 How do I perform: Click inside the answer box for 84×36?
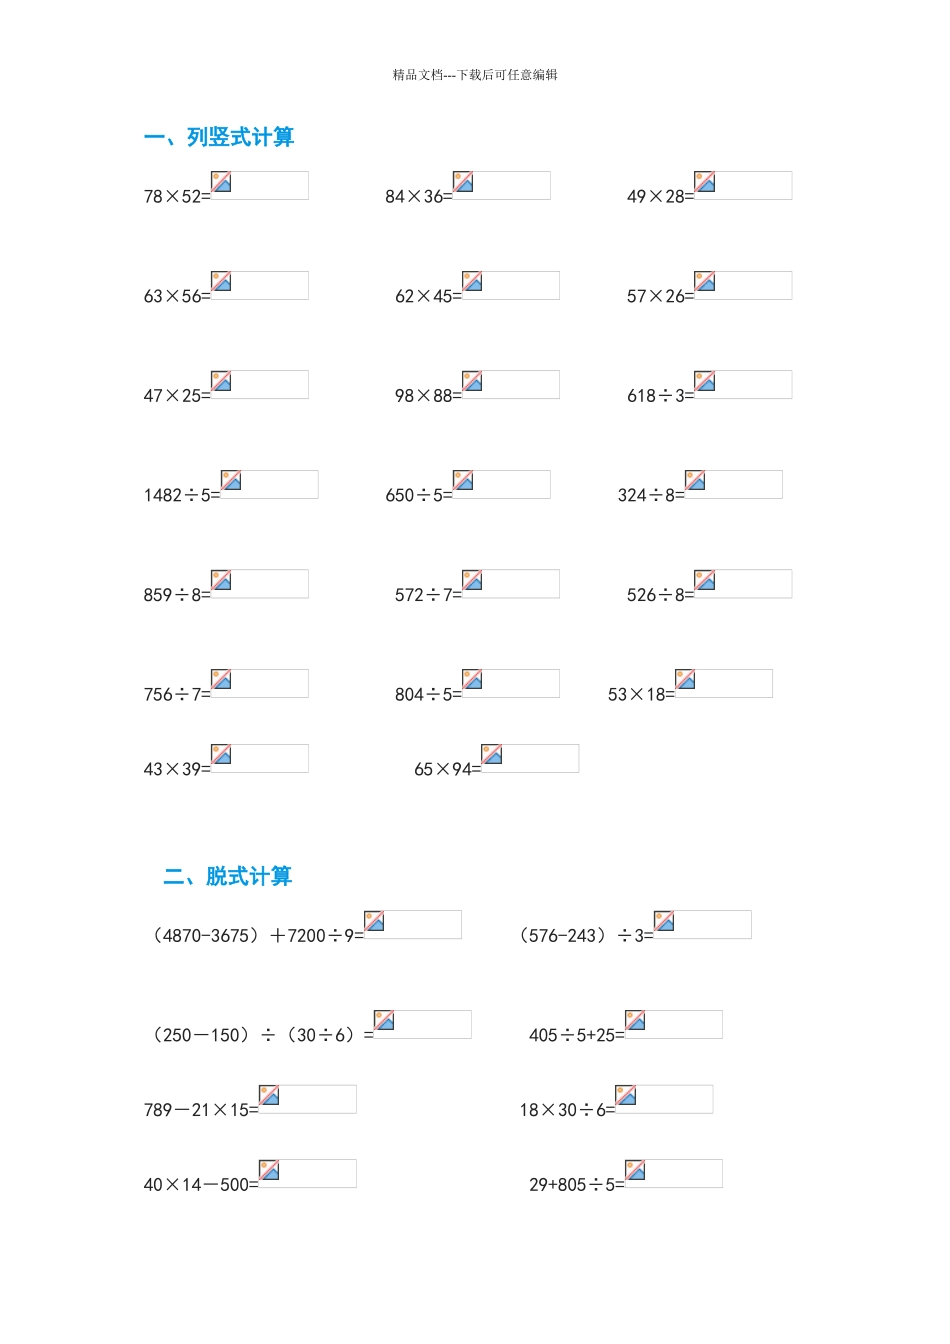512,185
